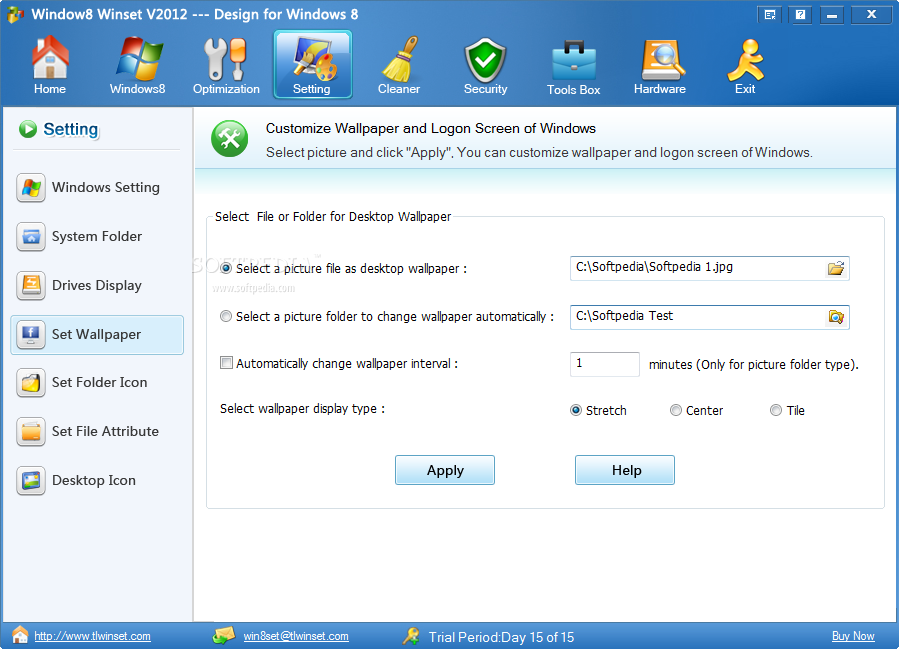Open Drives Display menu entry
Viewport: 899px width, 649px height.
click(97, 286)
